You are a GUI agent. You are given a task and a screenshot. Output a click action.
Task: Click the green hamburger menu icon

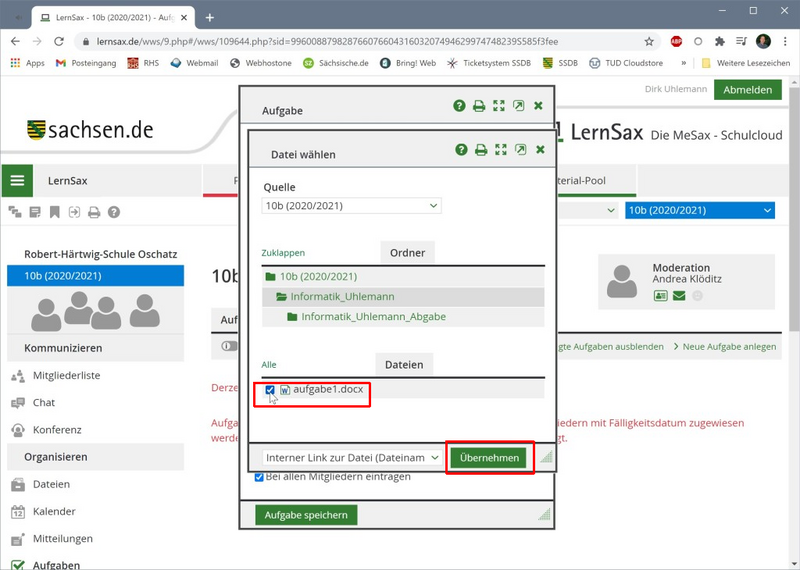(17, 181)
